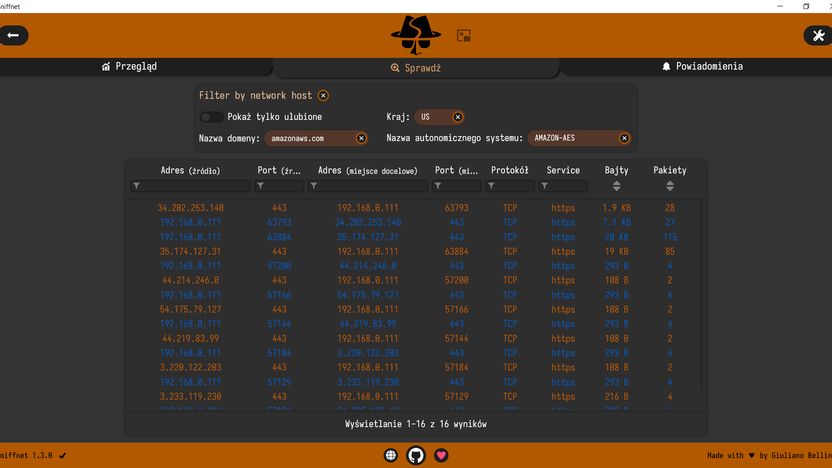Open settings with the wrench icon

818,36
